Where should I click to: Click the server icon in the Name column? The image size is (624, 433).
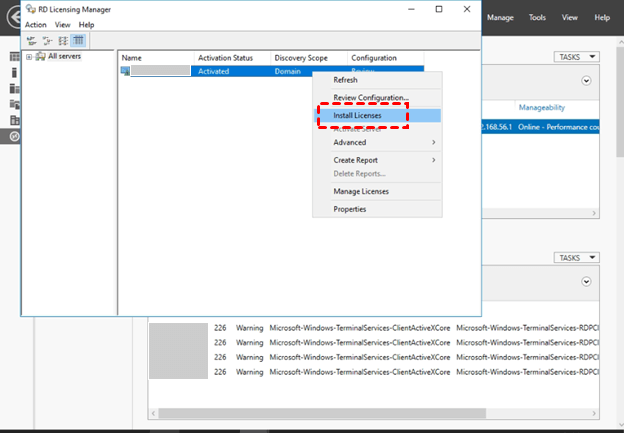126,72
